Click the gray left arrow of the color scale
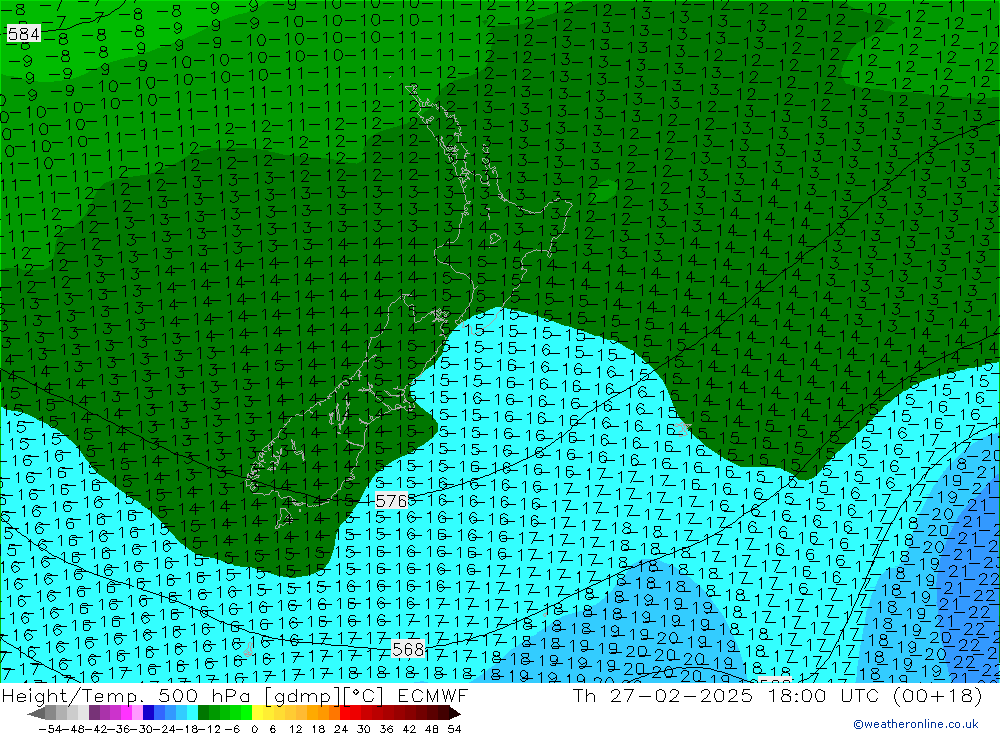The height and width of the screenshot is (733, 1000). 36,713
